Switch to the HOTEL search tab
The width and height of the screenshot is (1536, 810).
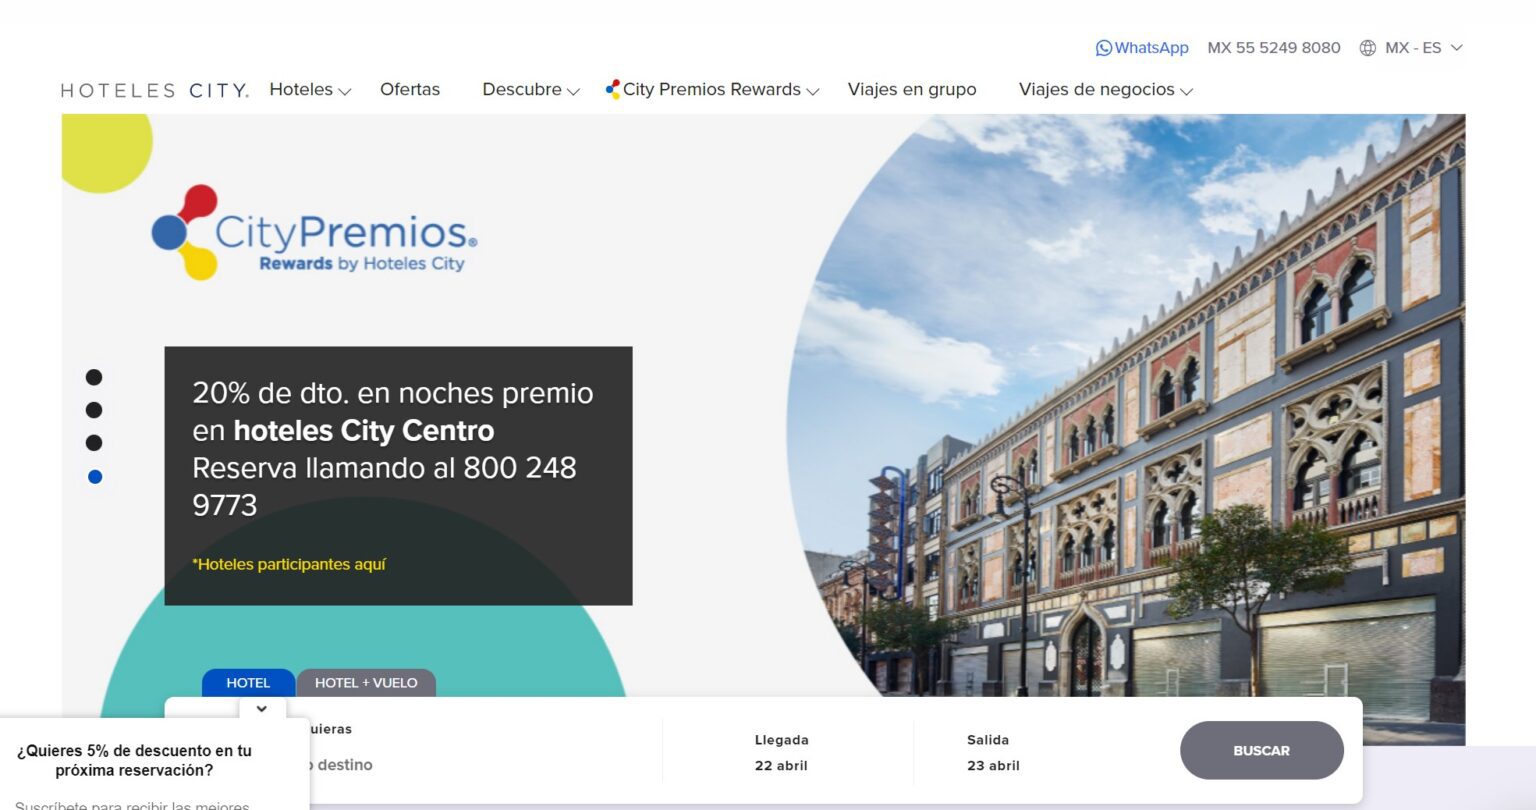coord(248,683)
